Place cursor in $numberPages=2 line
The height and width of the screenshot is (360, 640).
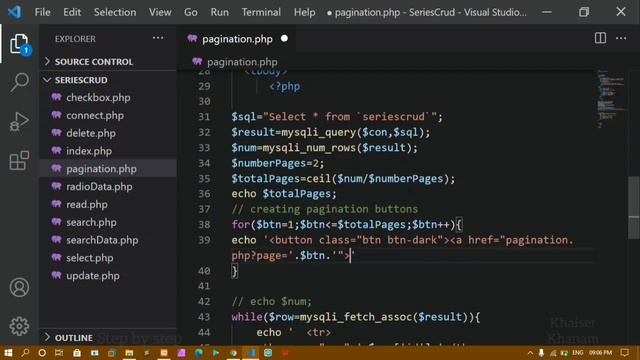(x=278, y=163)
